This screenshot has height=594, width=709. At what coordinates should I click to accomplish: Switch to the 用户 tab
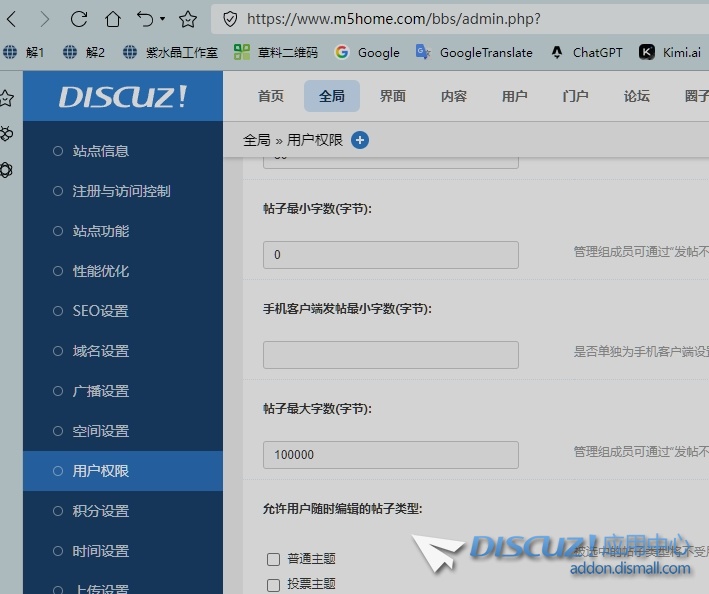click(x=515, y=96)
